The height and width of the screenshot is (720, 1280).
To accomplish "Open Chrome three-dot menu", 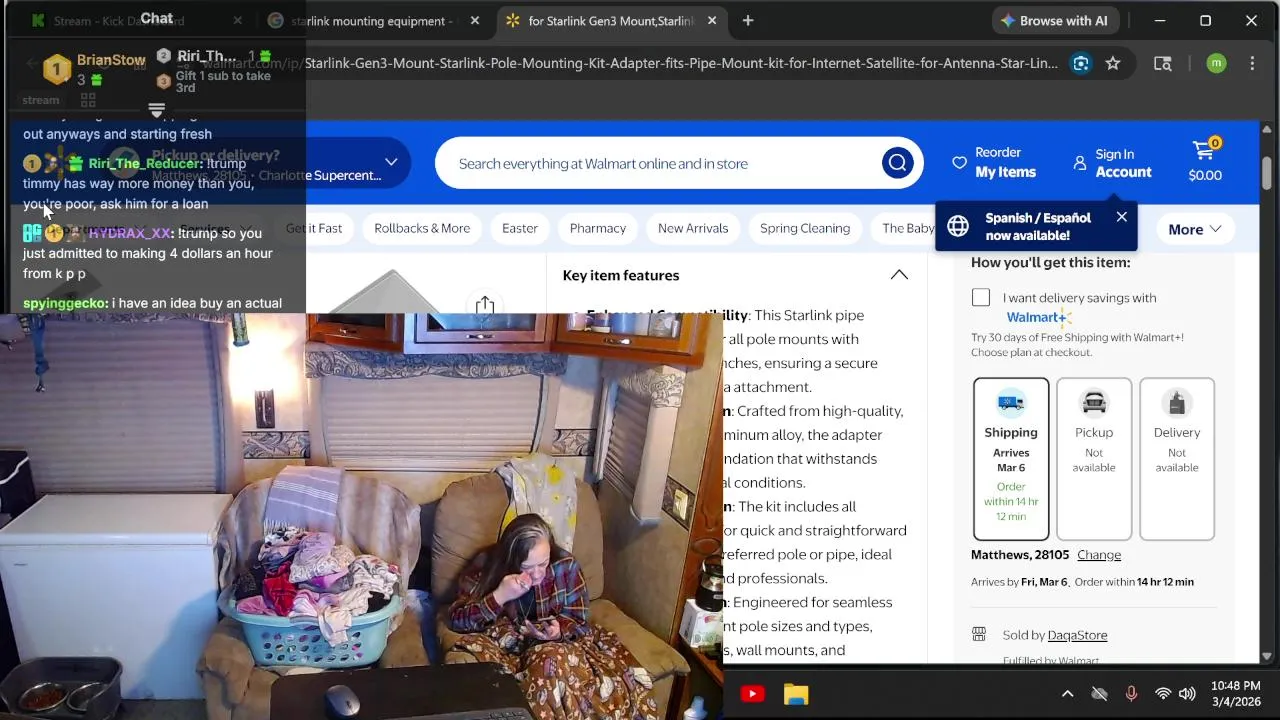I will point(1252,63).
